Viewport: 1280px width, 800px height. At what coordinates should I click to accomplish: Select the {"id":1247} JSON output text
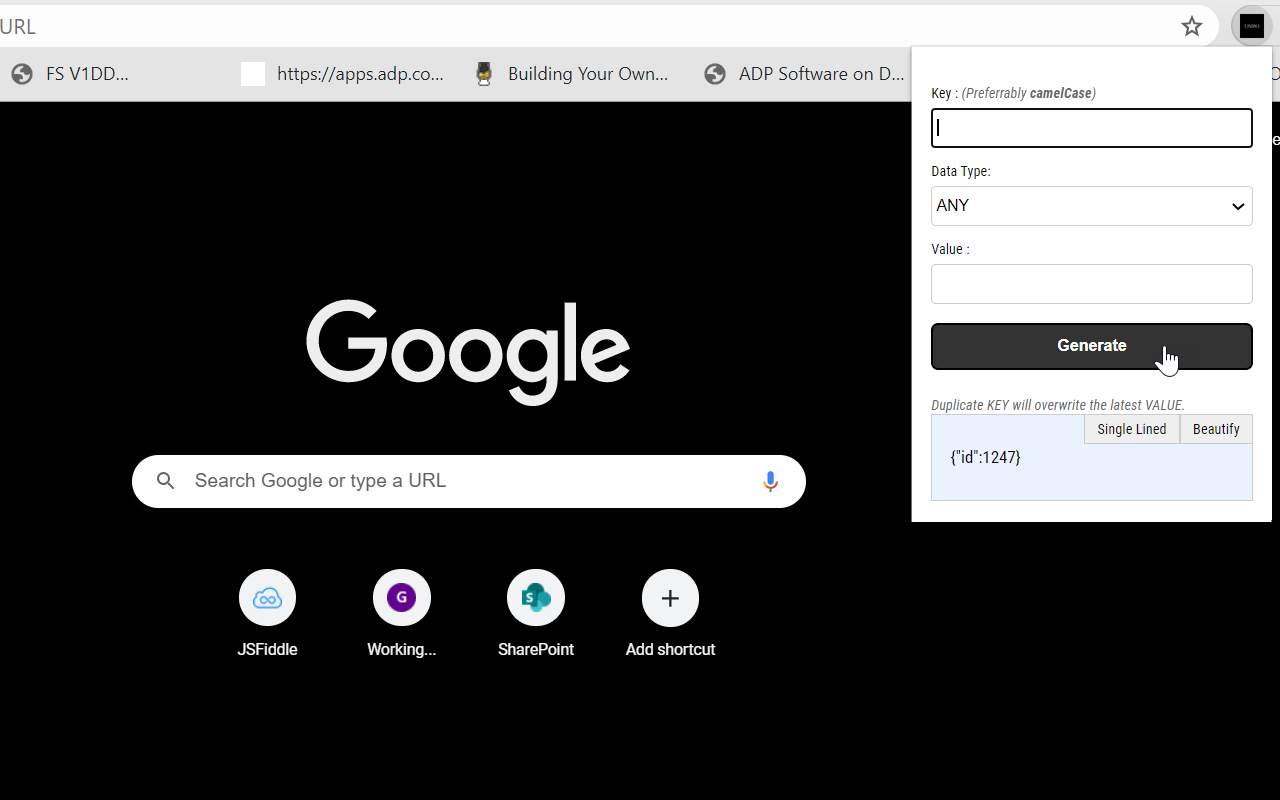click(x=985, y=458)
